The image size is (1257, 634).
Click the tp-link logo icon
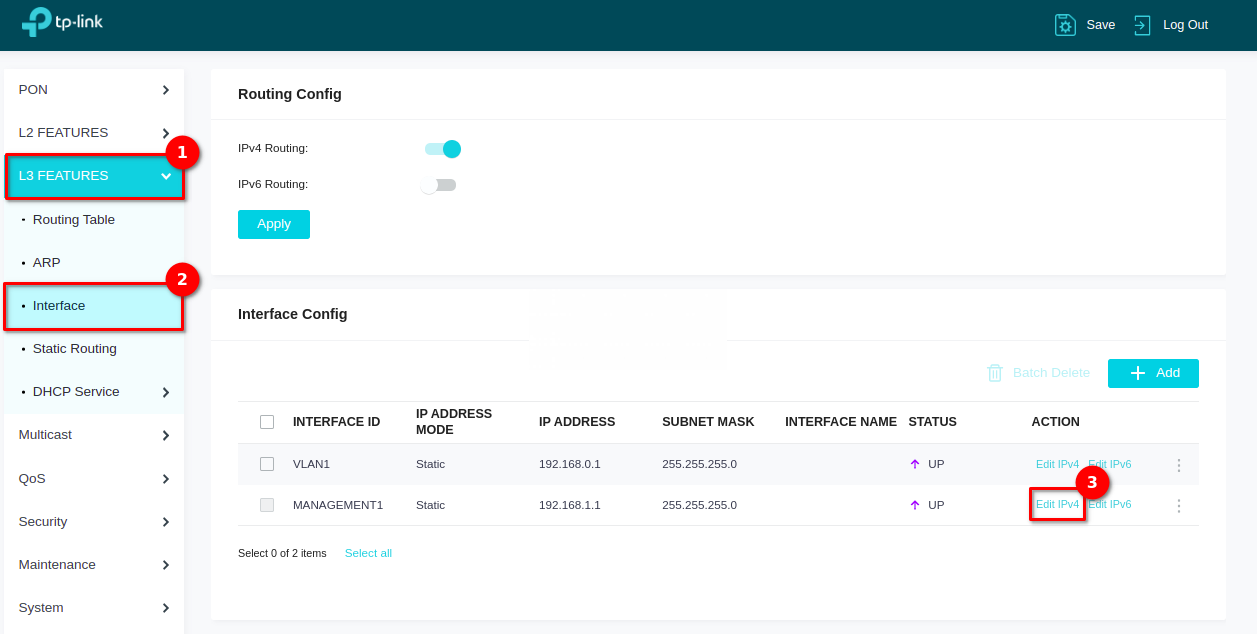(x=37, y=22)
